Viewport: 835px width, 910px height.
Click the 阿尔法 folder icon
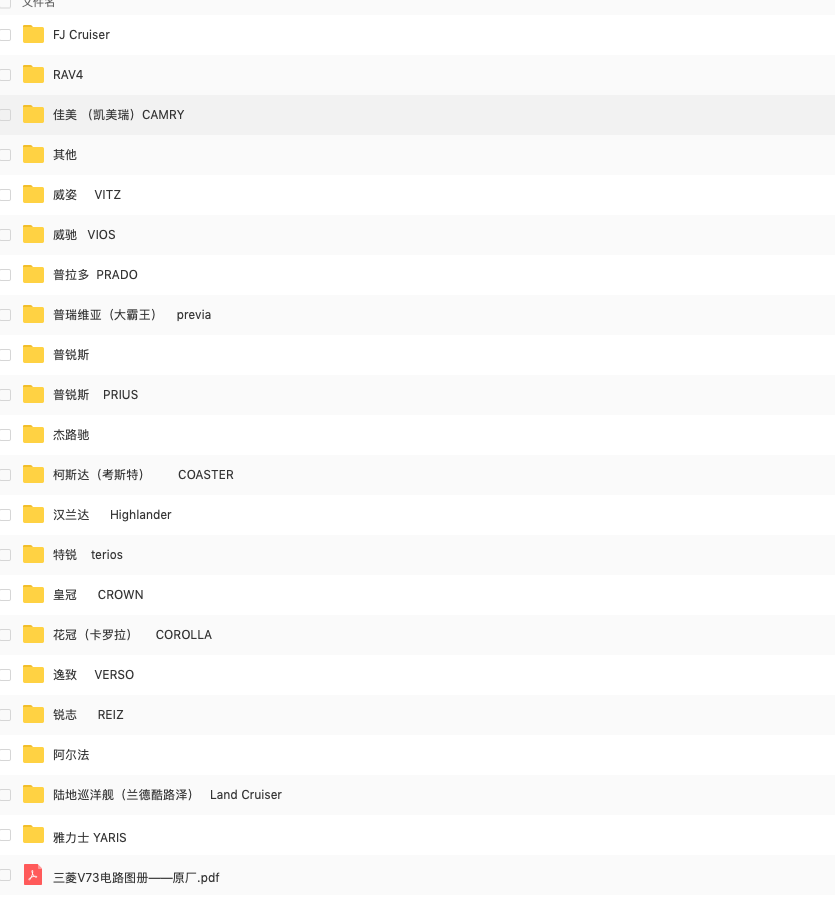(33, 755)
